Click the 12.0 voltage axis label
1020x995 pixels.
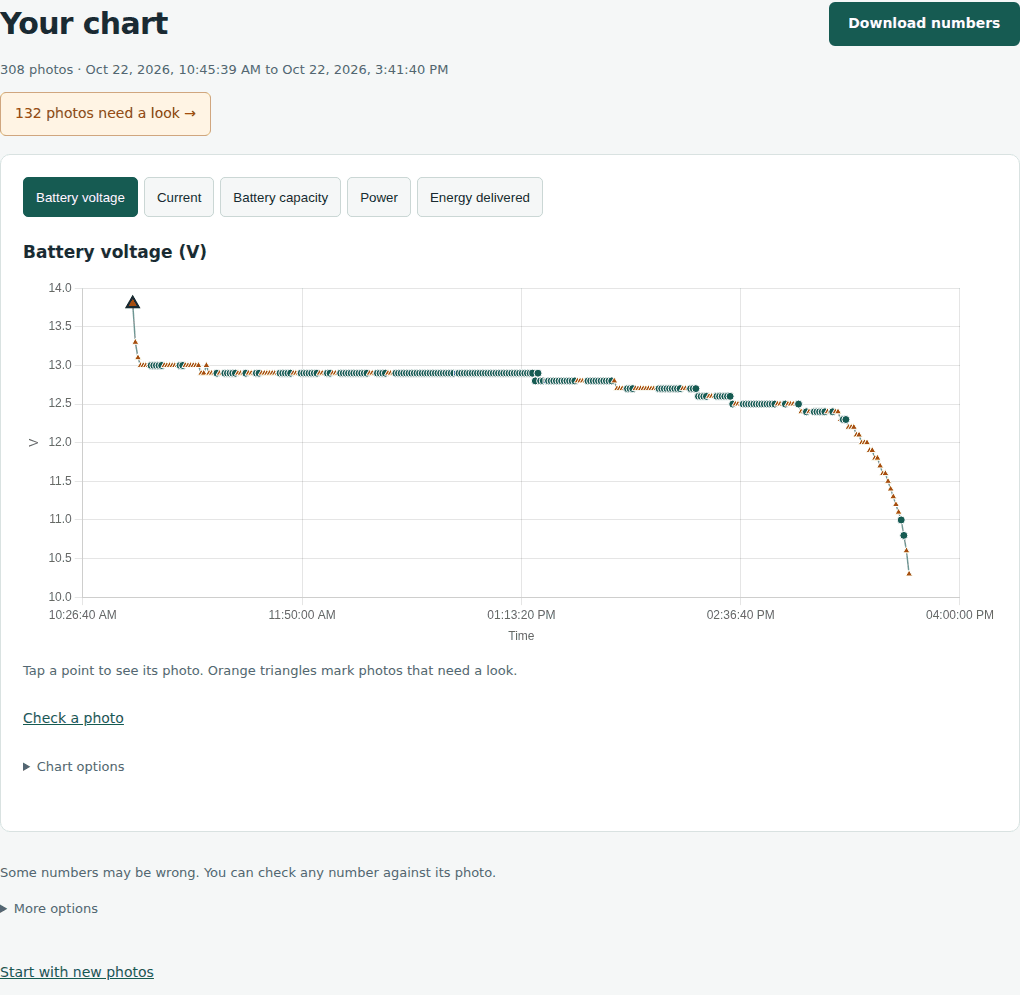[60, 442]
